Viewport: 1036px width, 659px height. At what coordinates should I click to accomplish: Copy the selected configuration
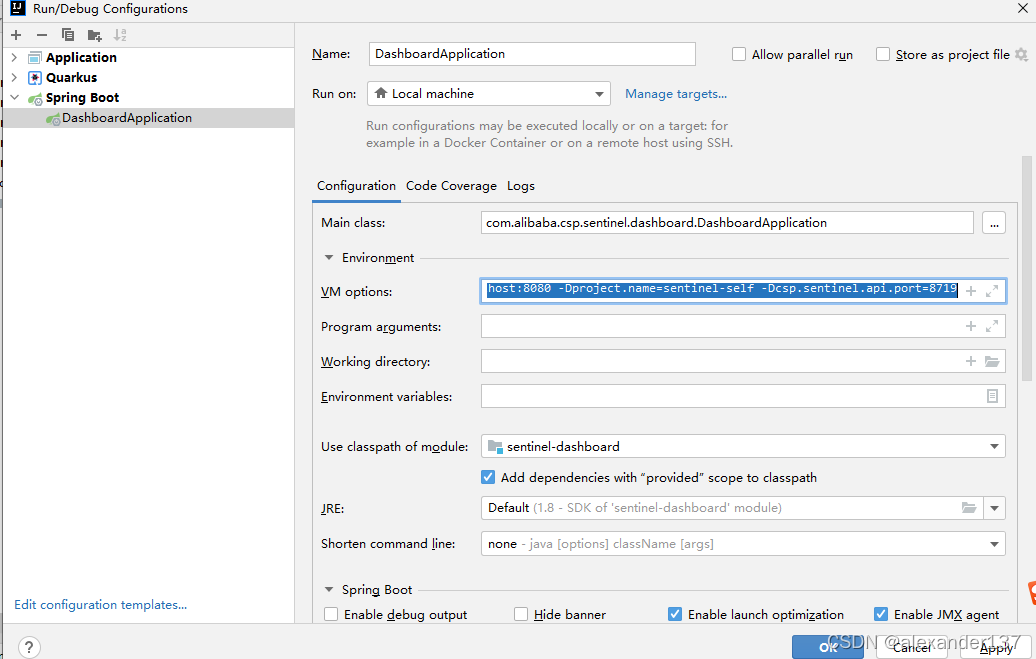click(x=67, y=35)
